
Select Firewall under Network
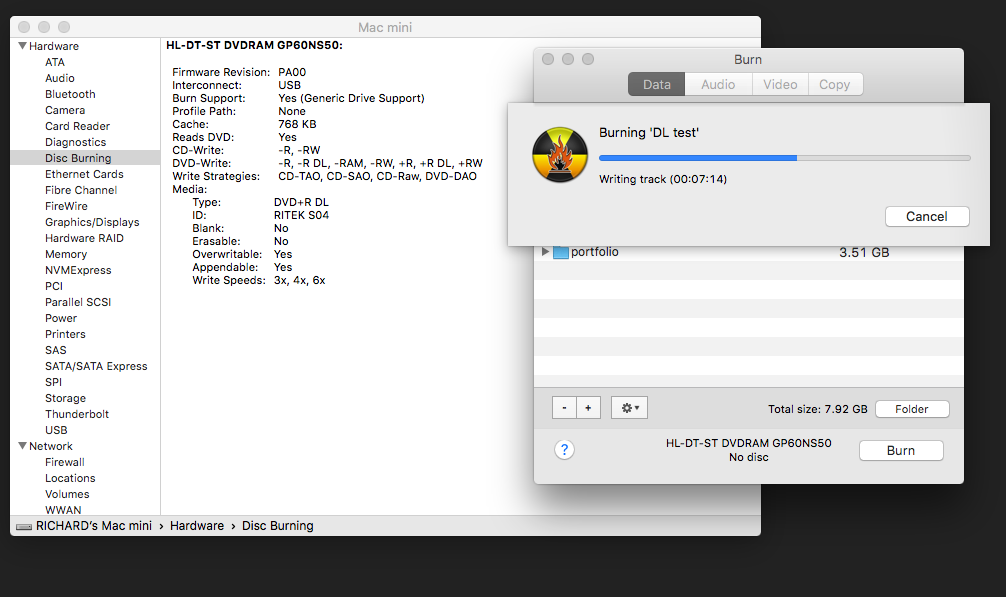coord(65,462)
